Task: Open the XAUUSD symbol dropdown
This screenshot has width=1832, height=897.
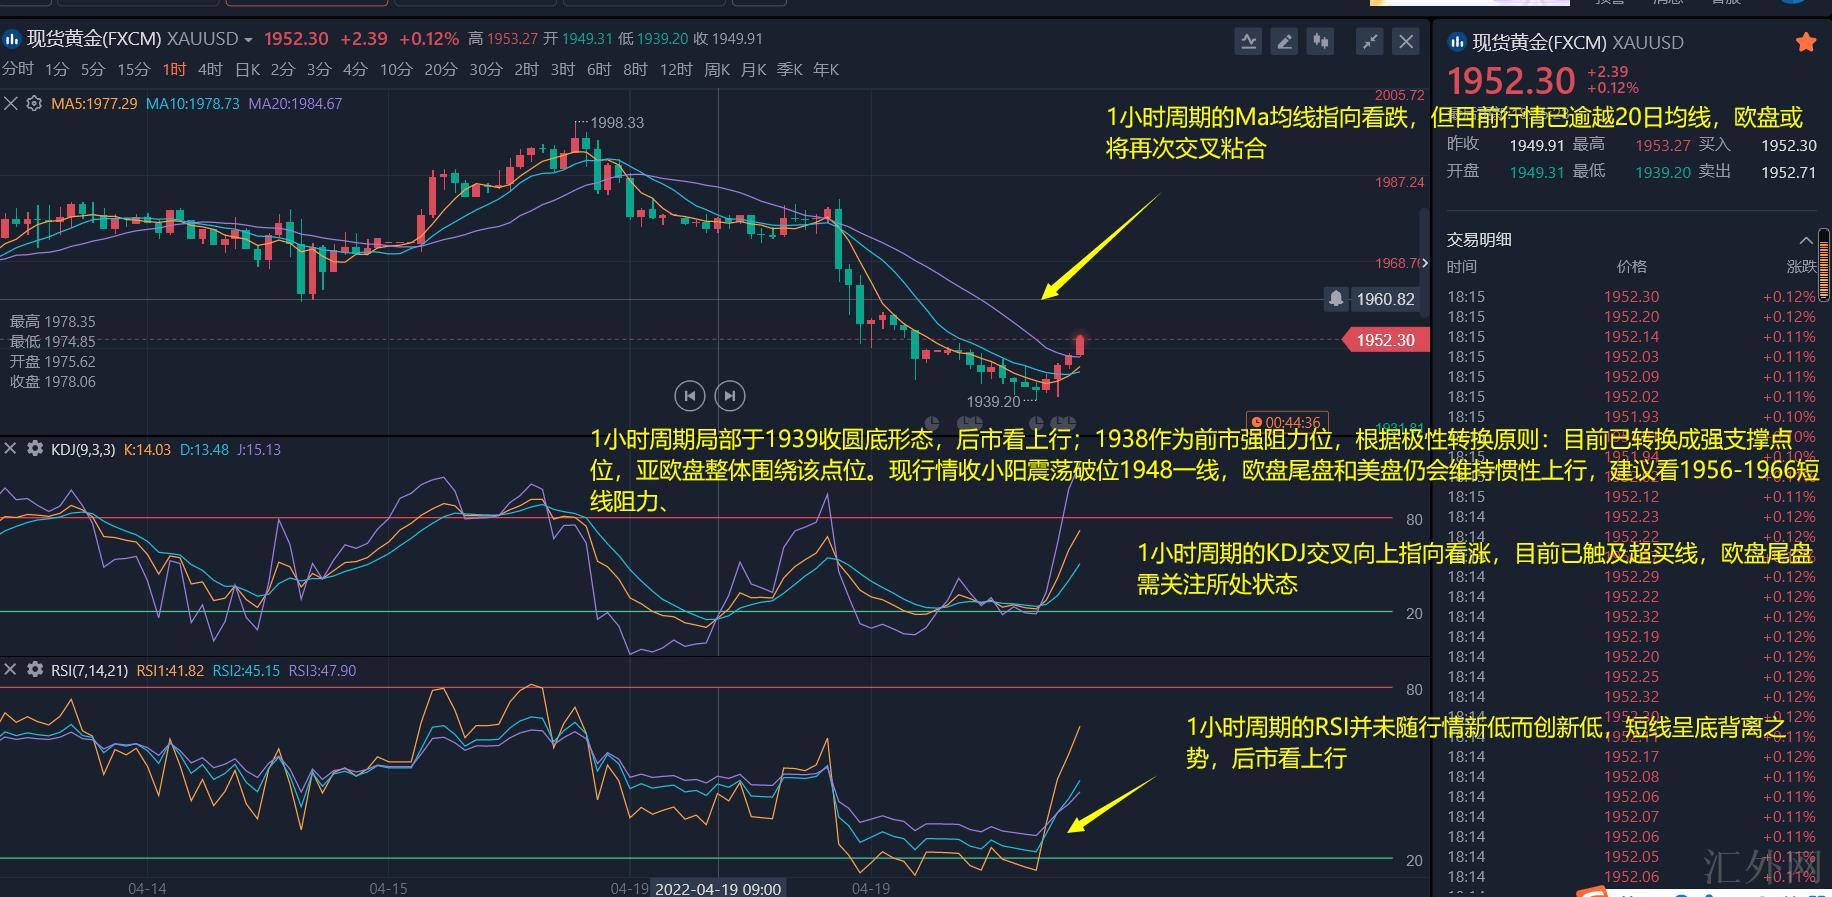Action: [248, 40]
